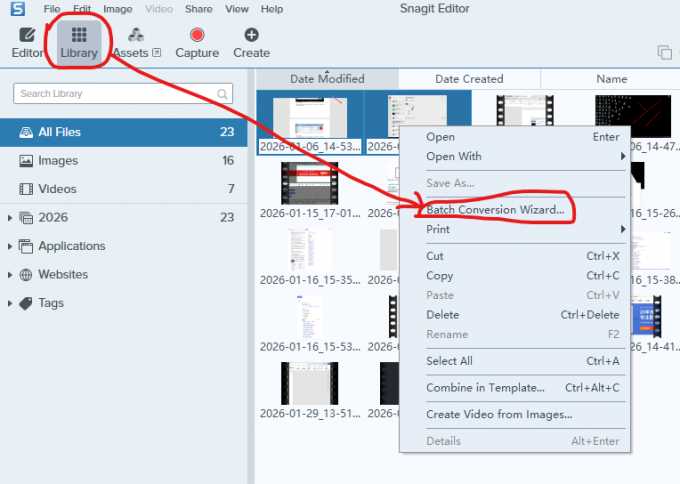Click the 2026 folder stack icon

tap(26, 218)
